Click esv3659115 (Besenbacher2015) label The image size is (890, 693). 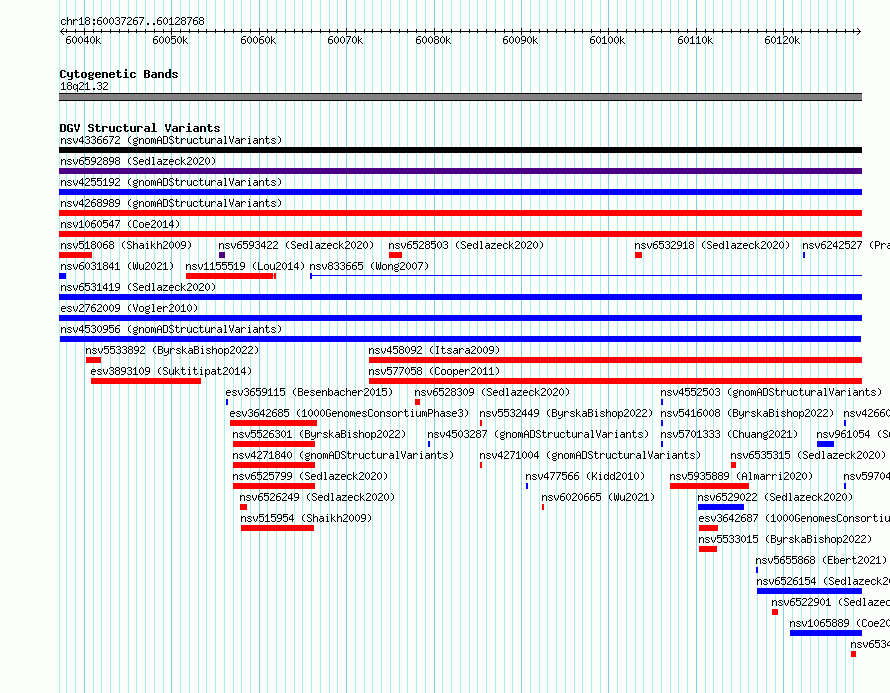[x=309, y=392]
